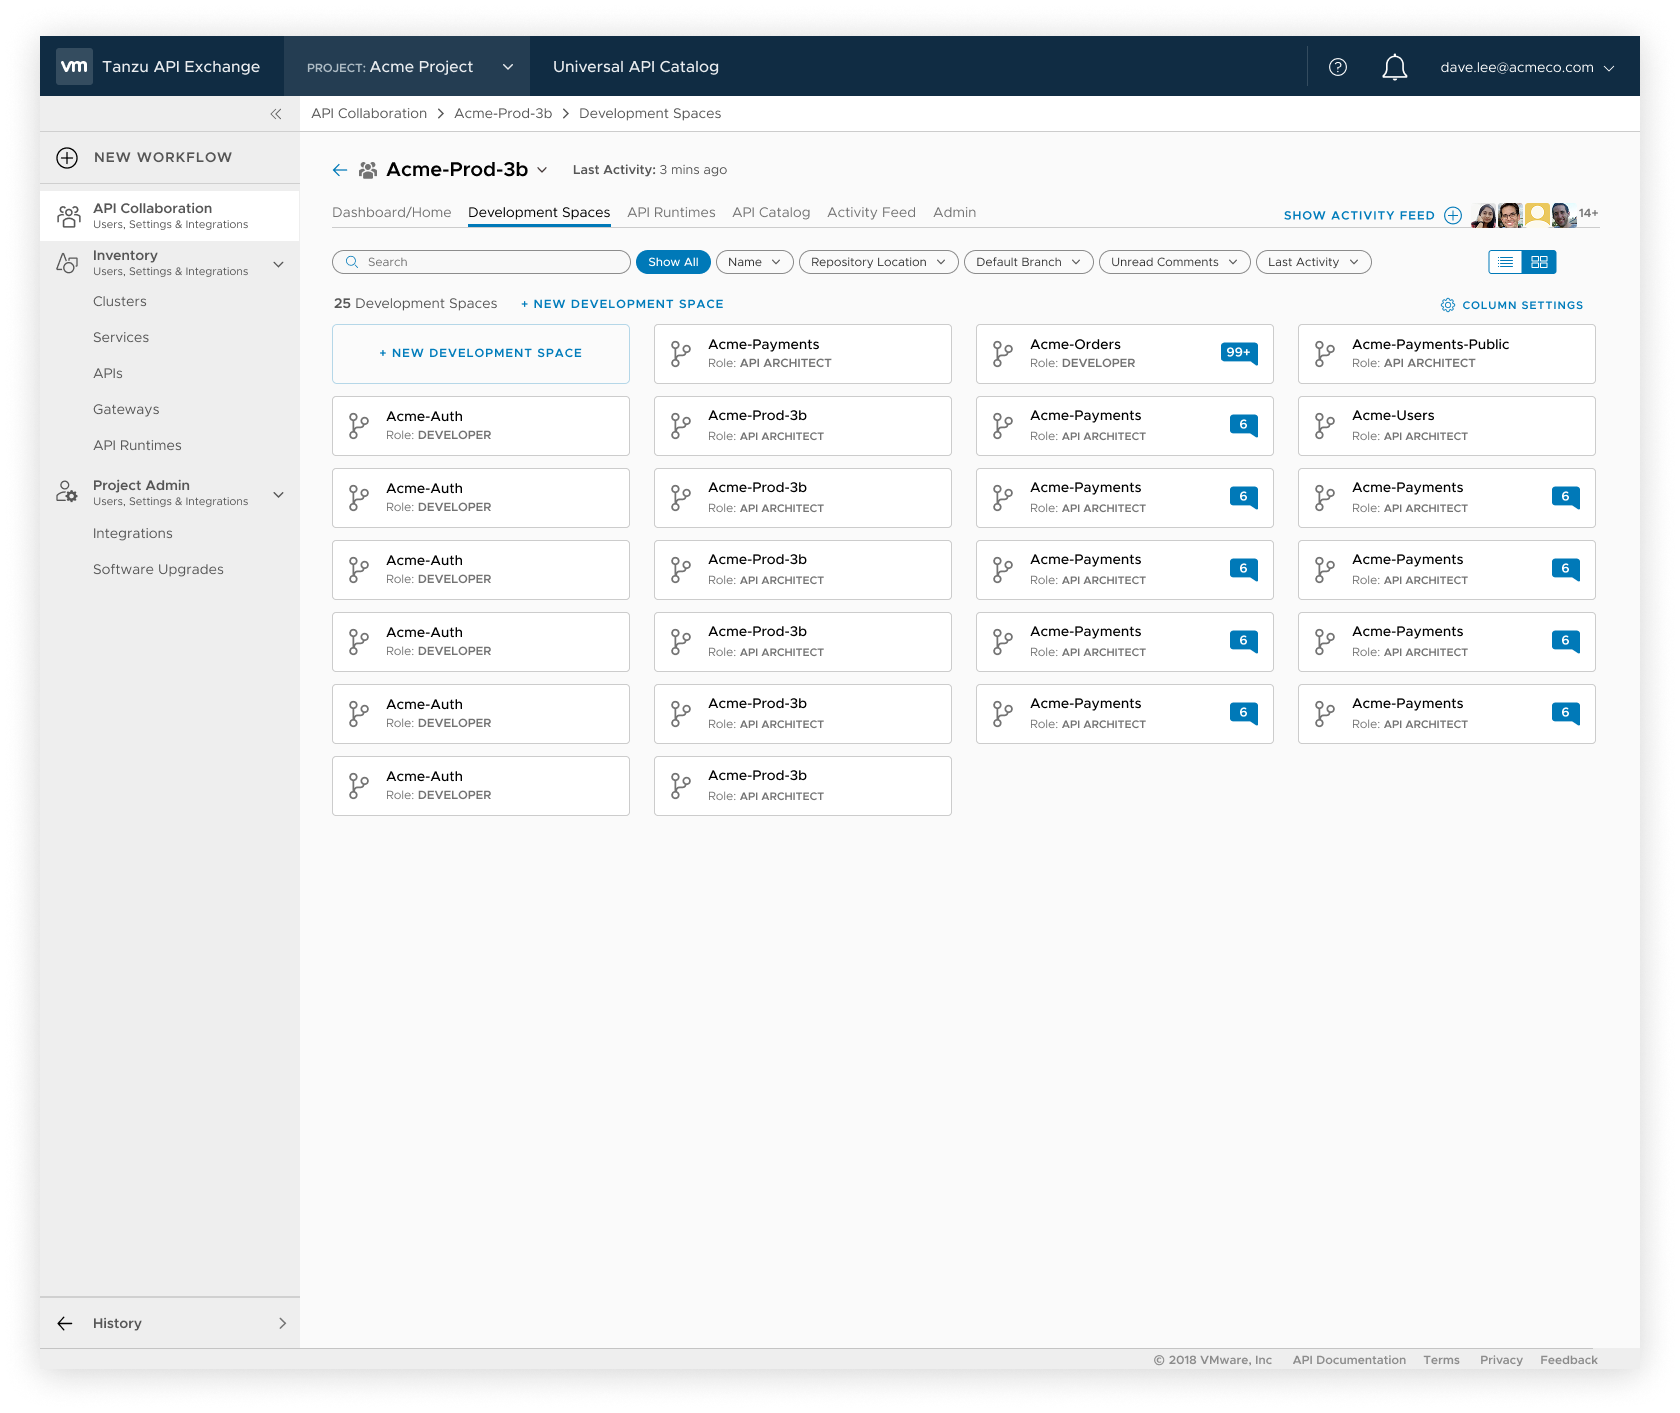Viewport: 1680px width, 1413px height.
Task: Switch to the Activity Feed tab
Action: pyautogui.click(x=871, y=212)
